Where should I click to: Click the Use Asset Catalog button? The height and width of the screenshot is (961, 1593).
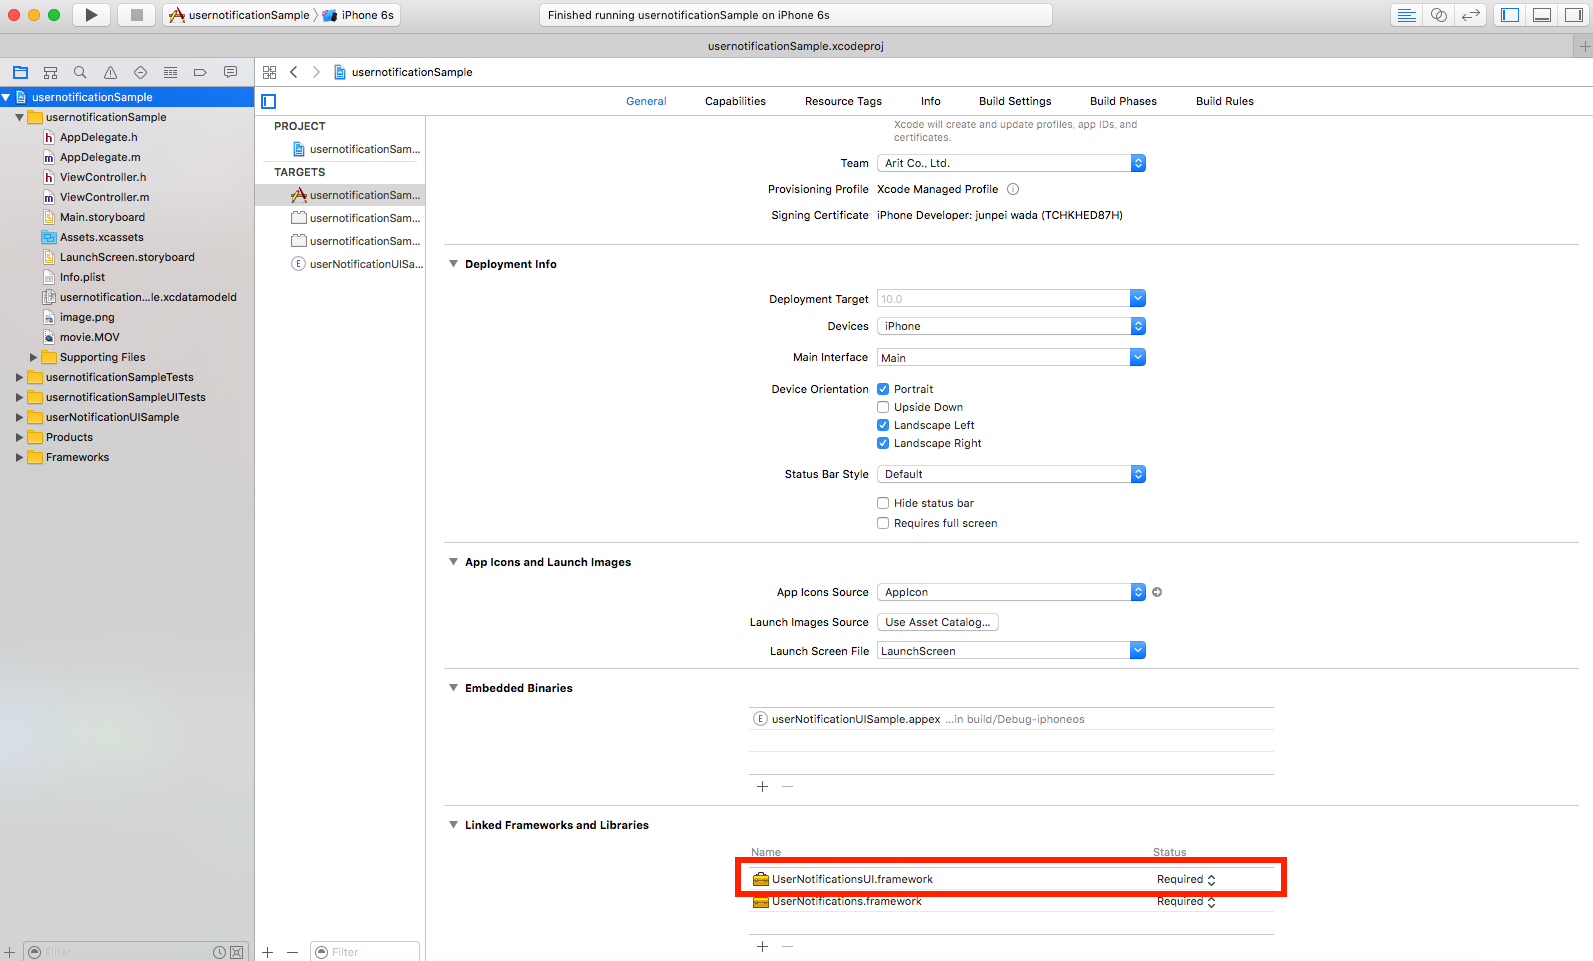click(937, 622)
